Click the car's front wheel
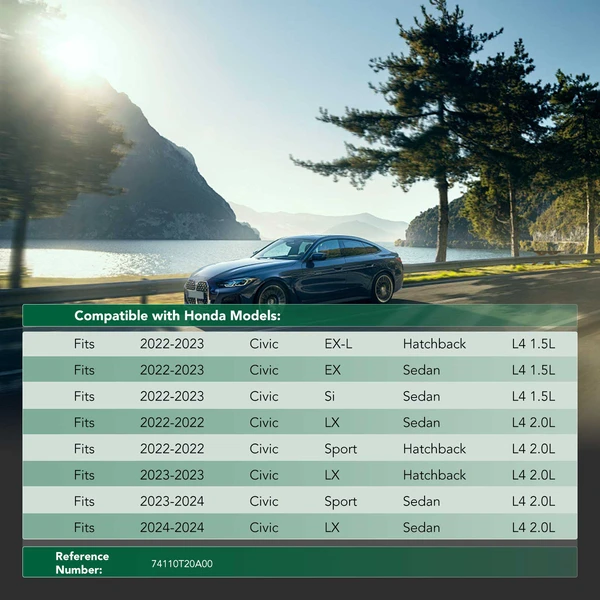Screen dimensions: 600x600 pyautogui.click(x=271, y=294)
